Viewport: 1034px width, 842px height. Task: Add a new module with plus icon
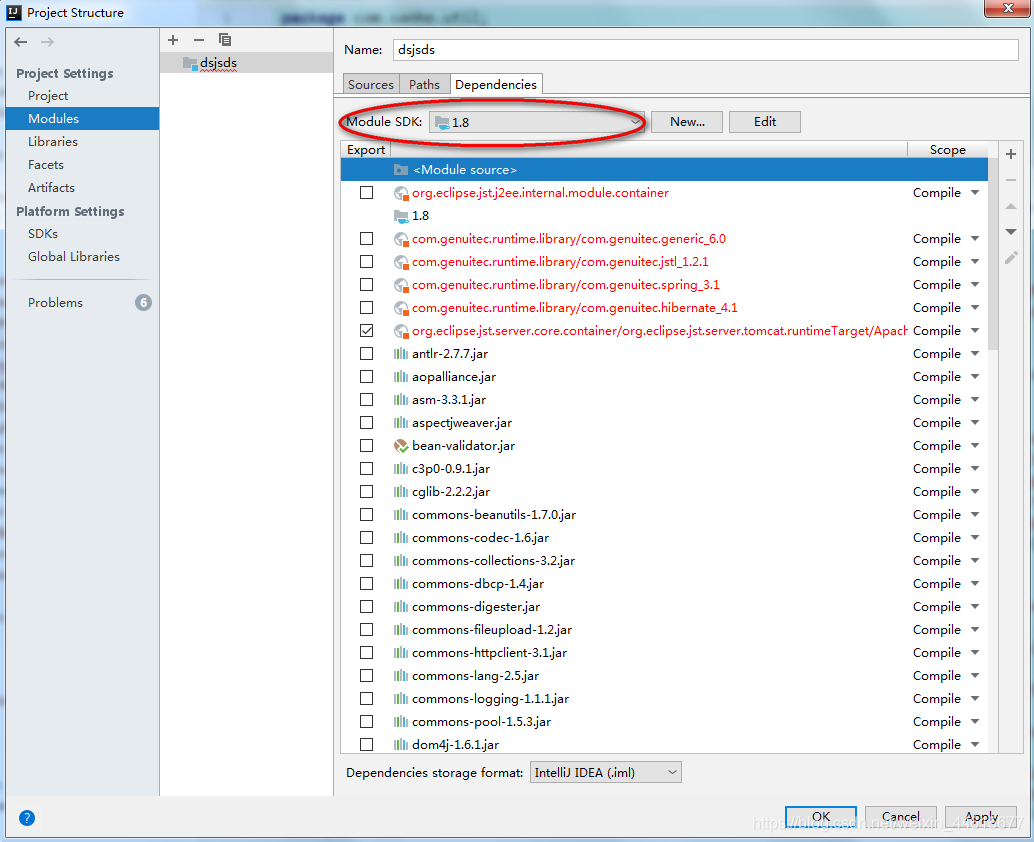(x=173, y=40)
